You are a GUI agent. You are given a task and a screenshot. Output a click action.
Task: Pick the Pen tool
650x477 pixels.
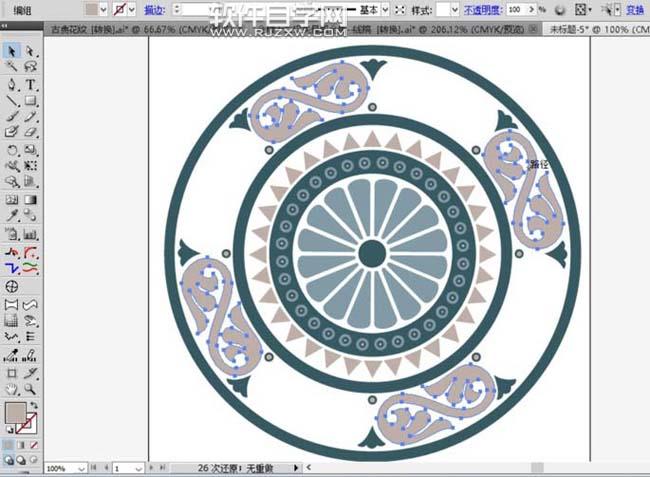(12, 84)
